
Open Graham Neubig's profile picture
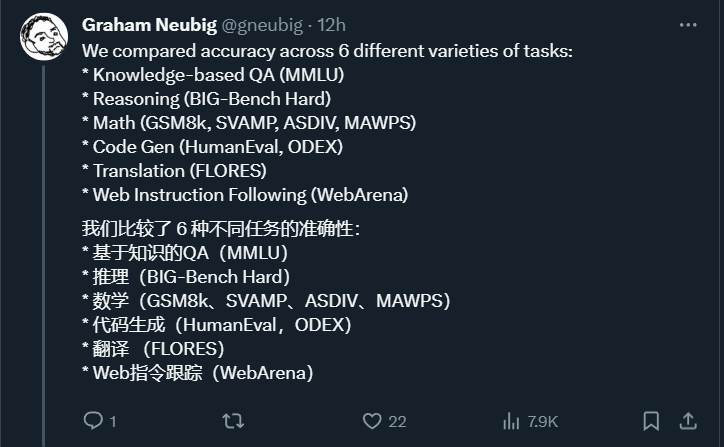pos(44,38)
